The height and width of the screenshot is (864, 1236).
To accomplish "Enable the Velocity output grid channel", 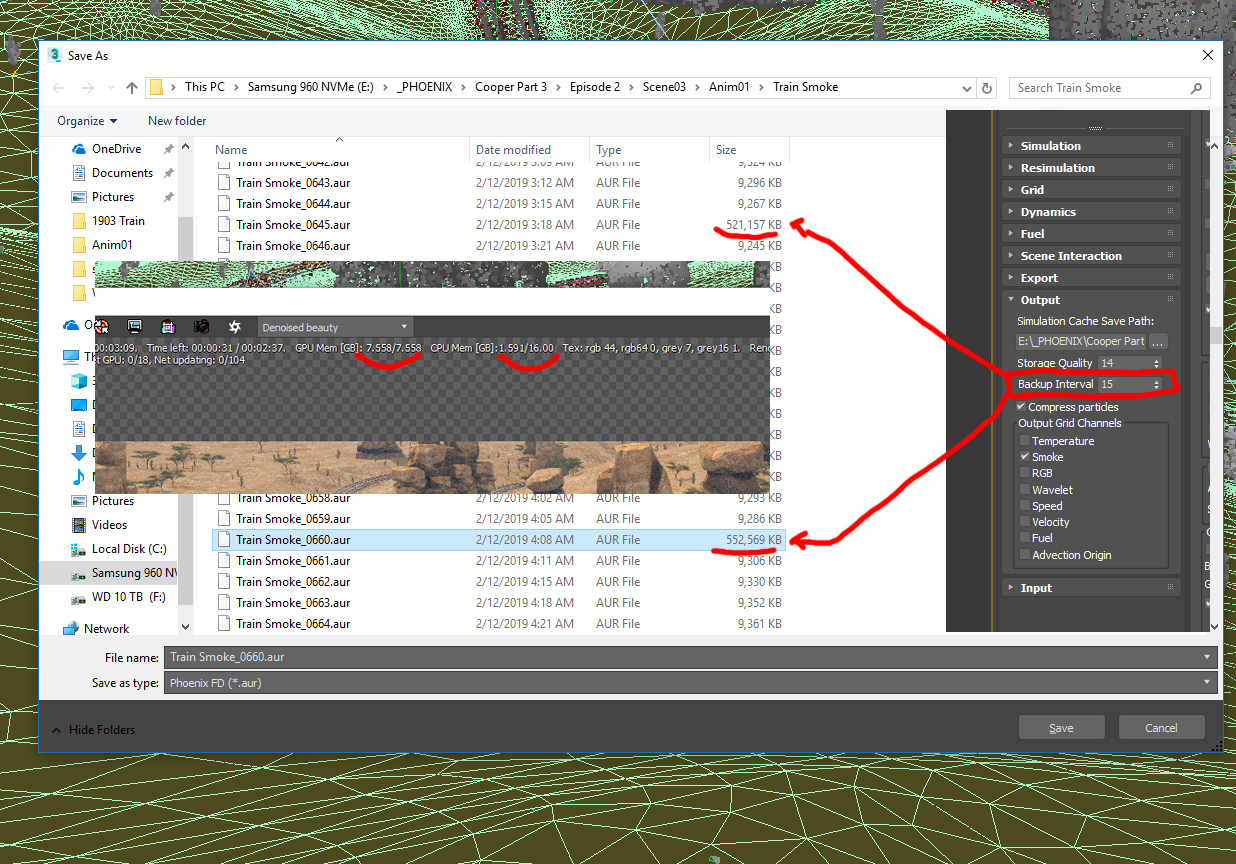I will (1025, 522).
